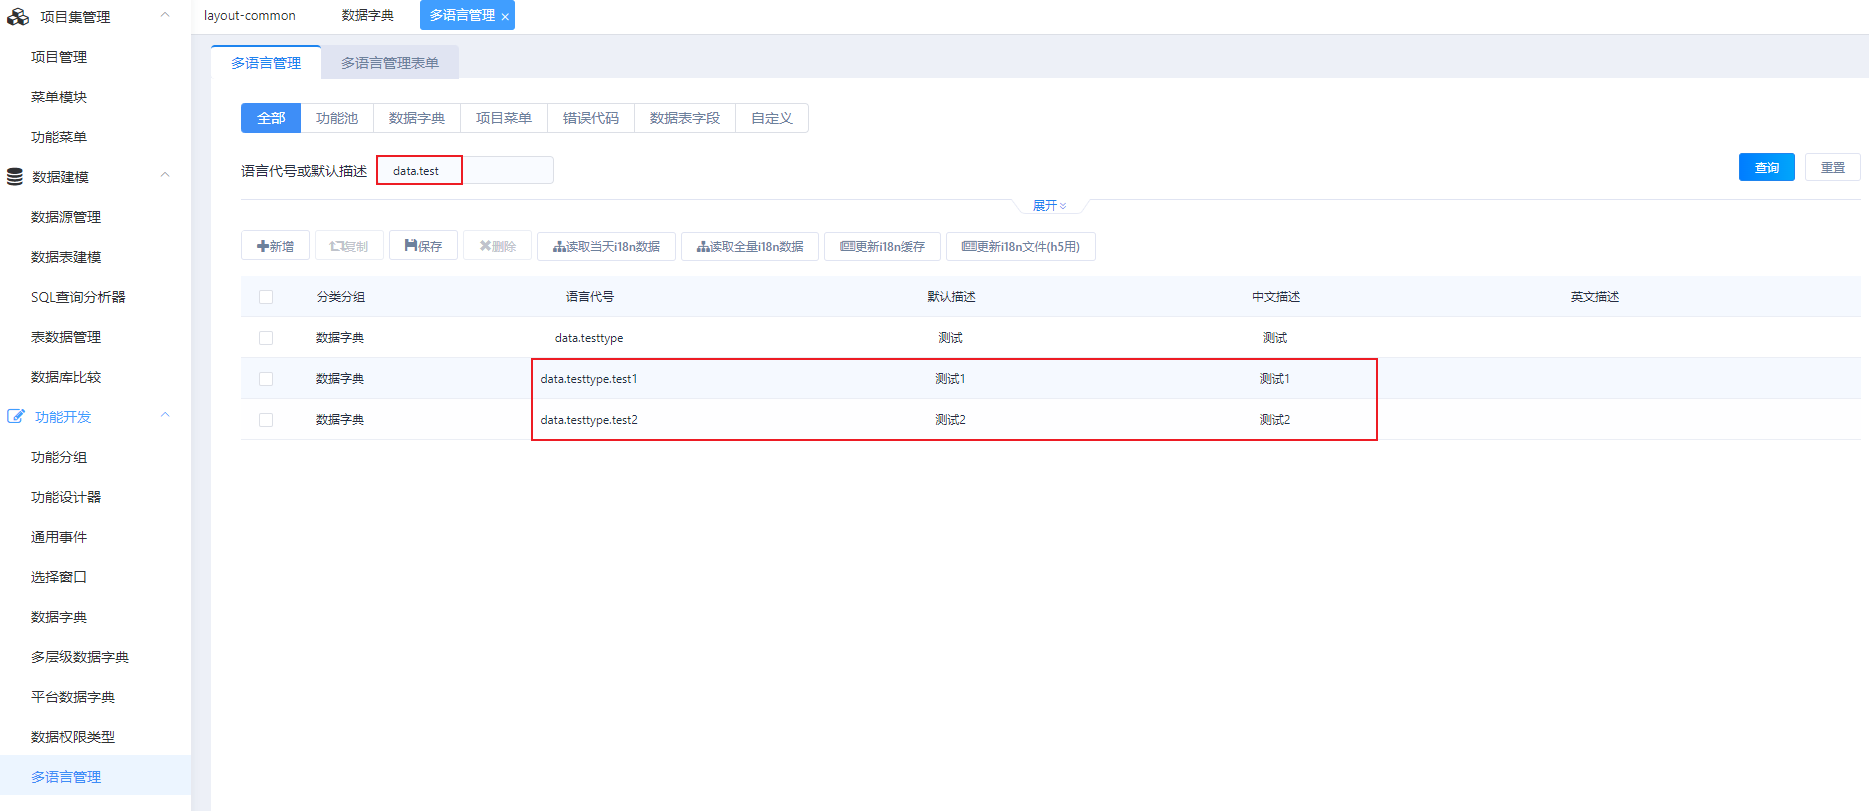Check the data.testtype.test2 row checkbox
Viewport: 1869px width, 811px height.
pyautogui.click(x=266, y=420)
